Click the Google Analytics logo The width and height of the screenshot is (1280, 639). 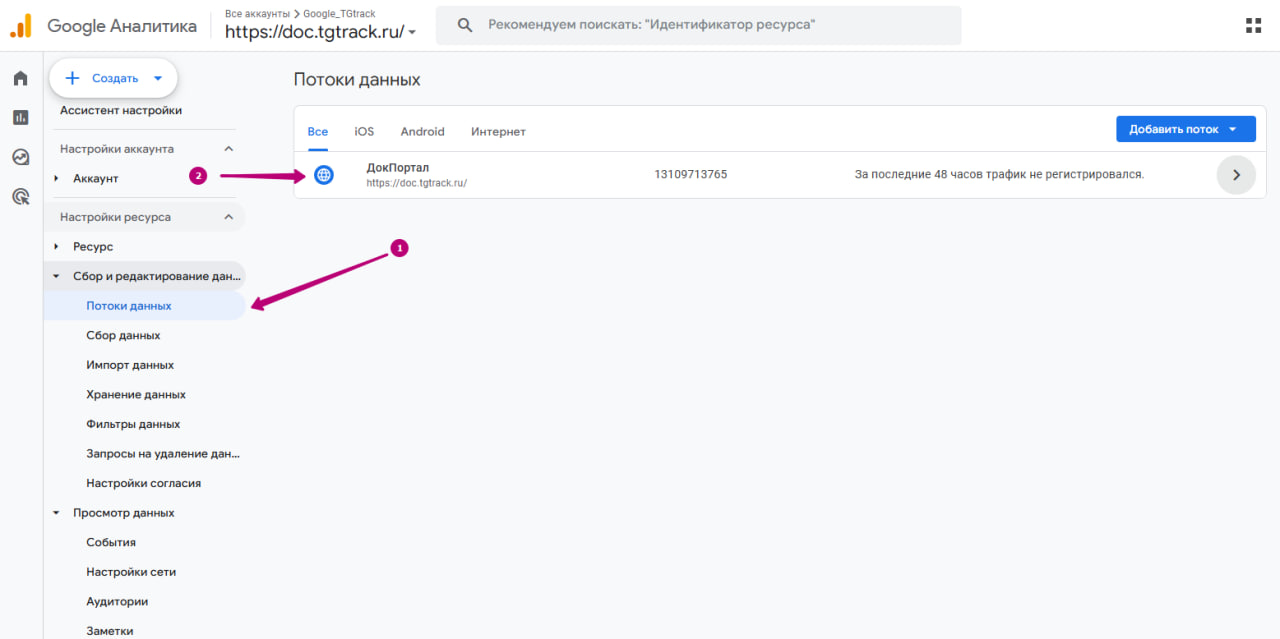[21, 26]
